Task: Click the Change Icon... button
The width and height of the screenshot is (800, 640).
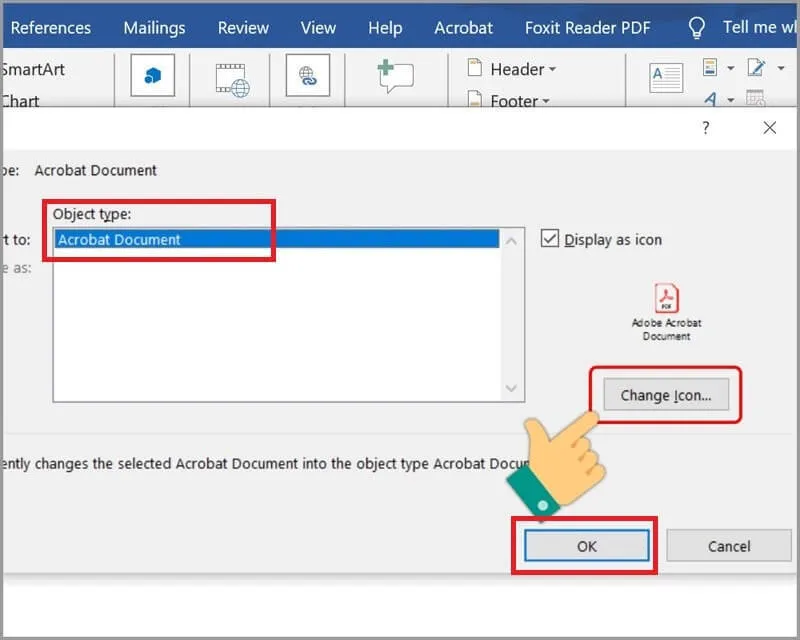Action: point(666,395)
